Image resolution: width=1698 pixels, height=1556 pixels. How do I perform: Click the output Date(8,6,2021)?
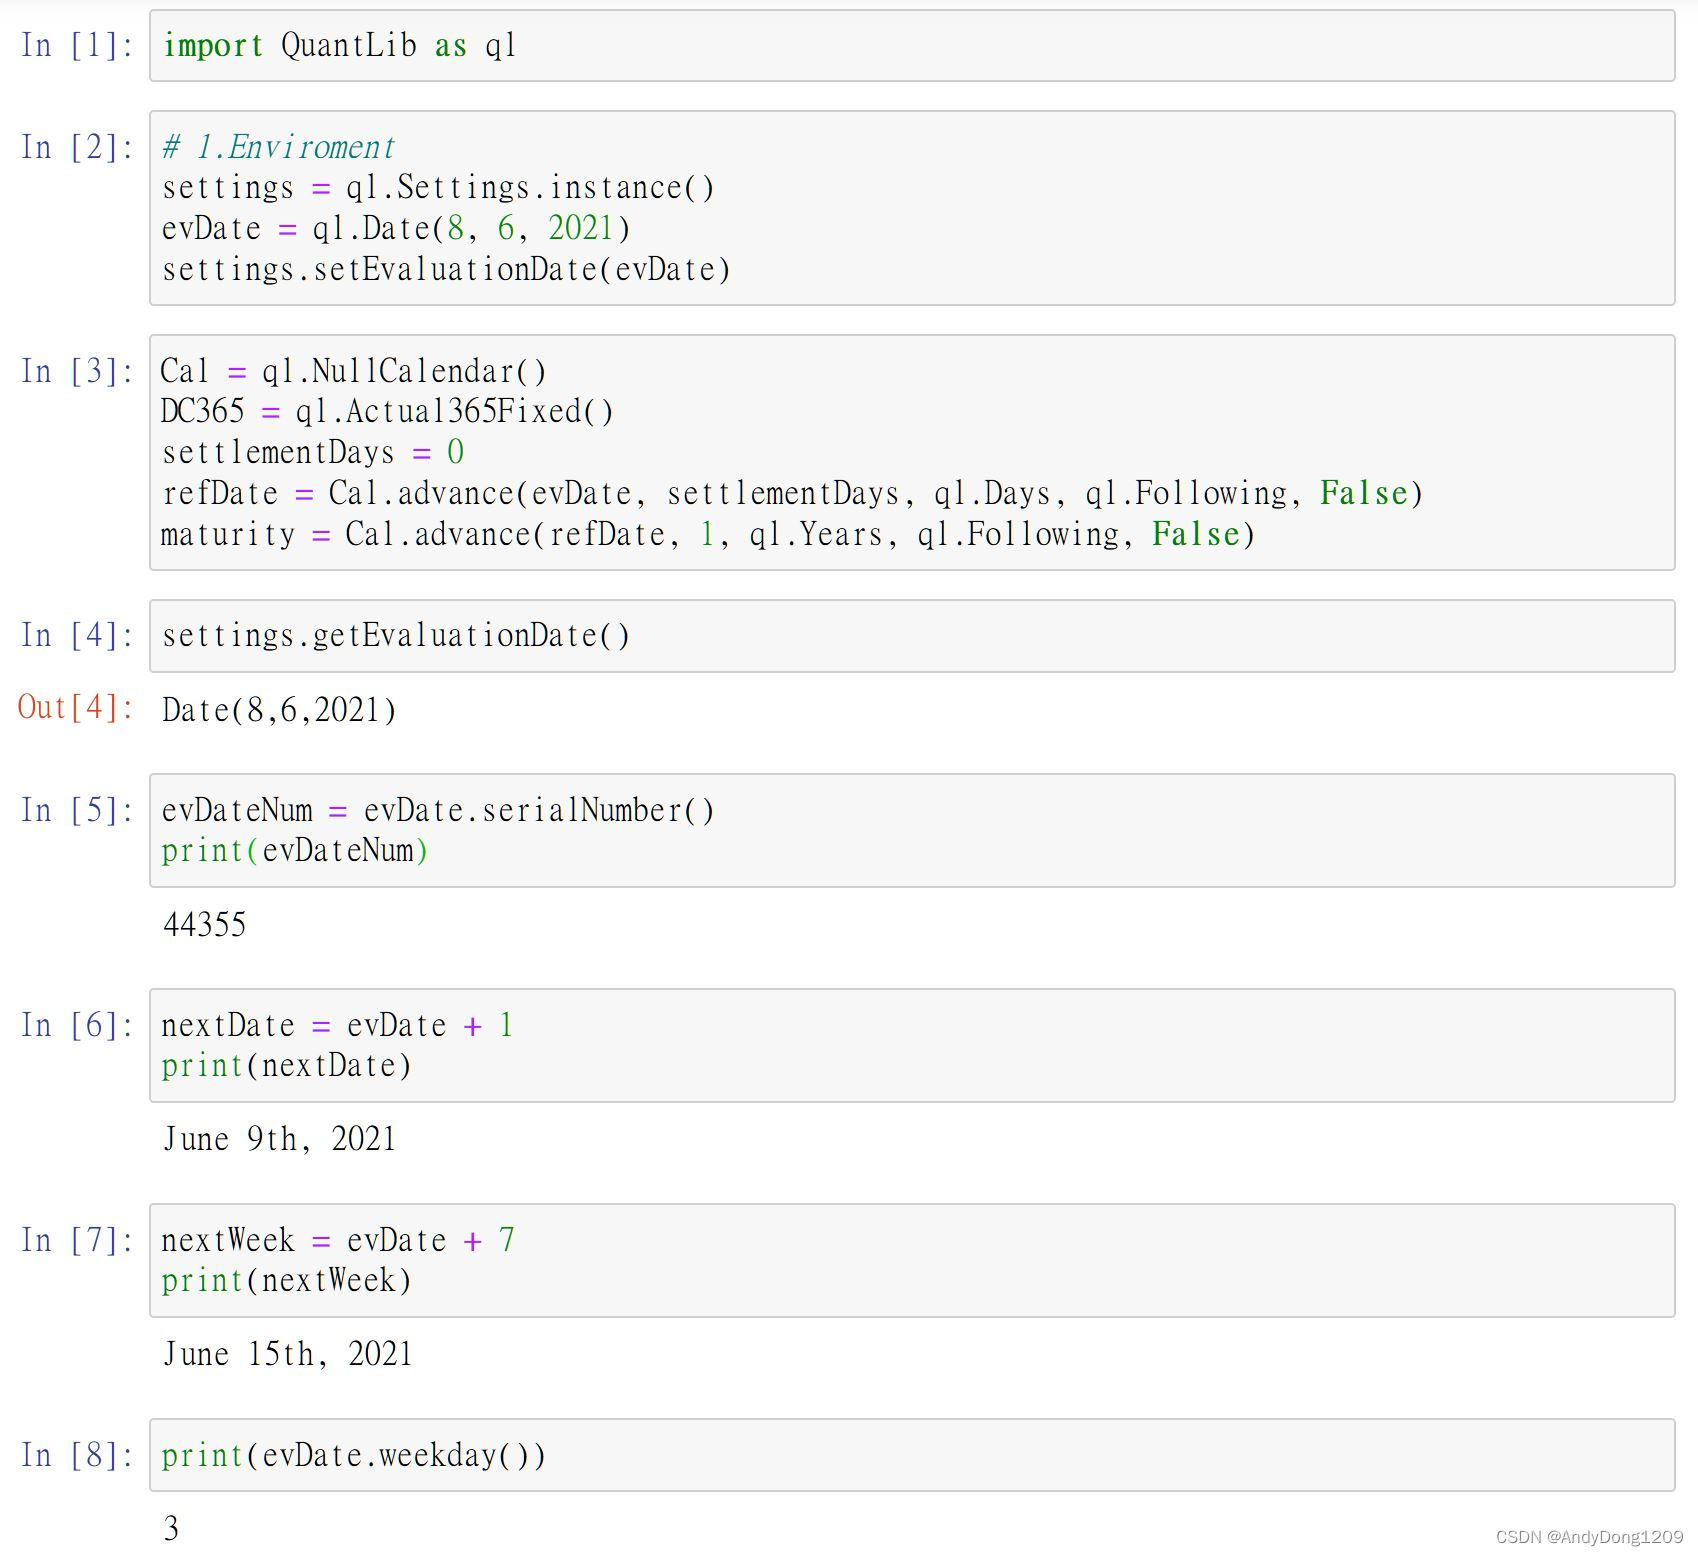(x=279, y=710)
